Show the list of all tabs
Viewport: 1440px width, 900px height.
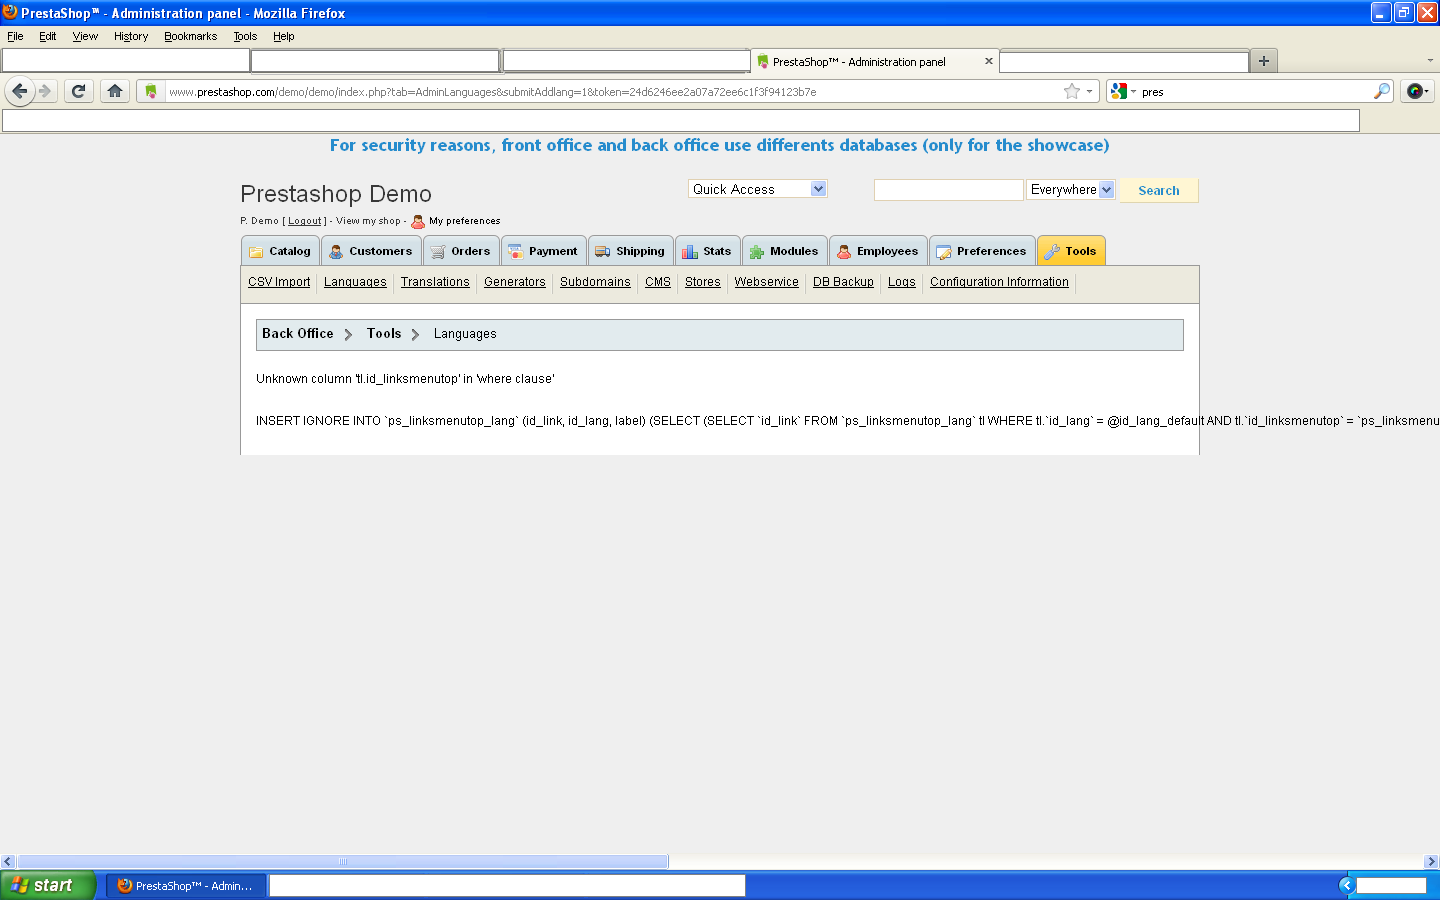tap(1430, 61)
